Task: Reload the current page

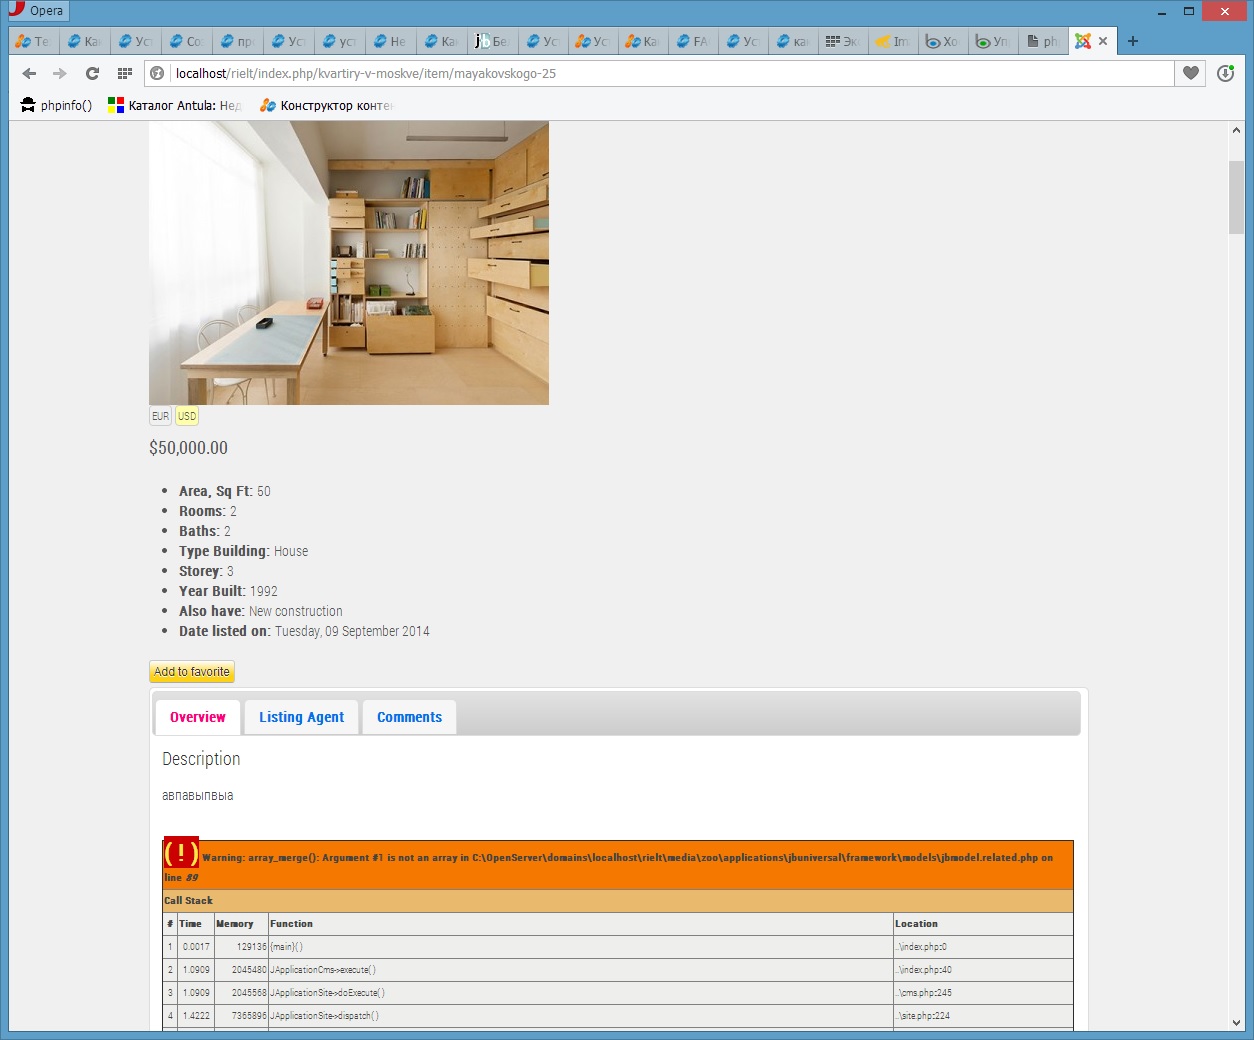Action: pos(92,73)
